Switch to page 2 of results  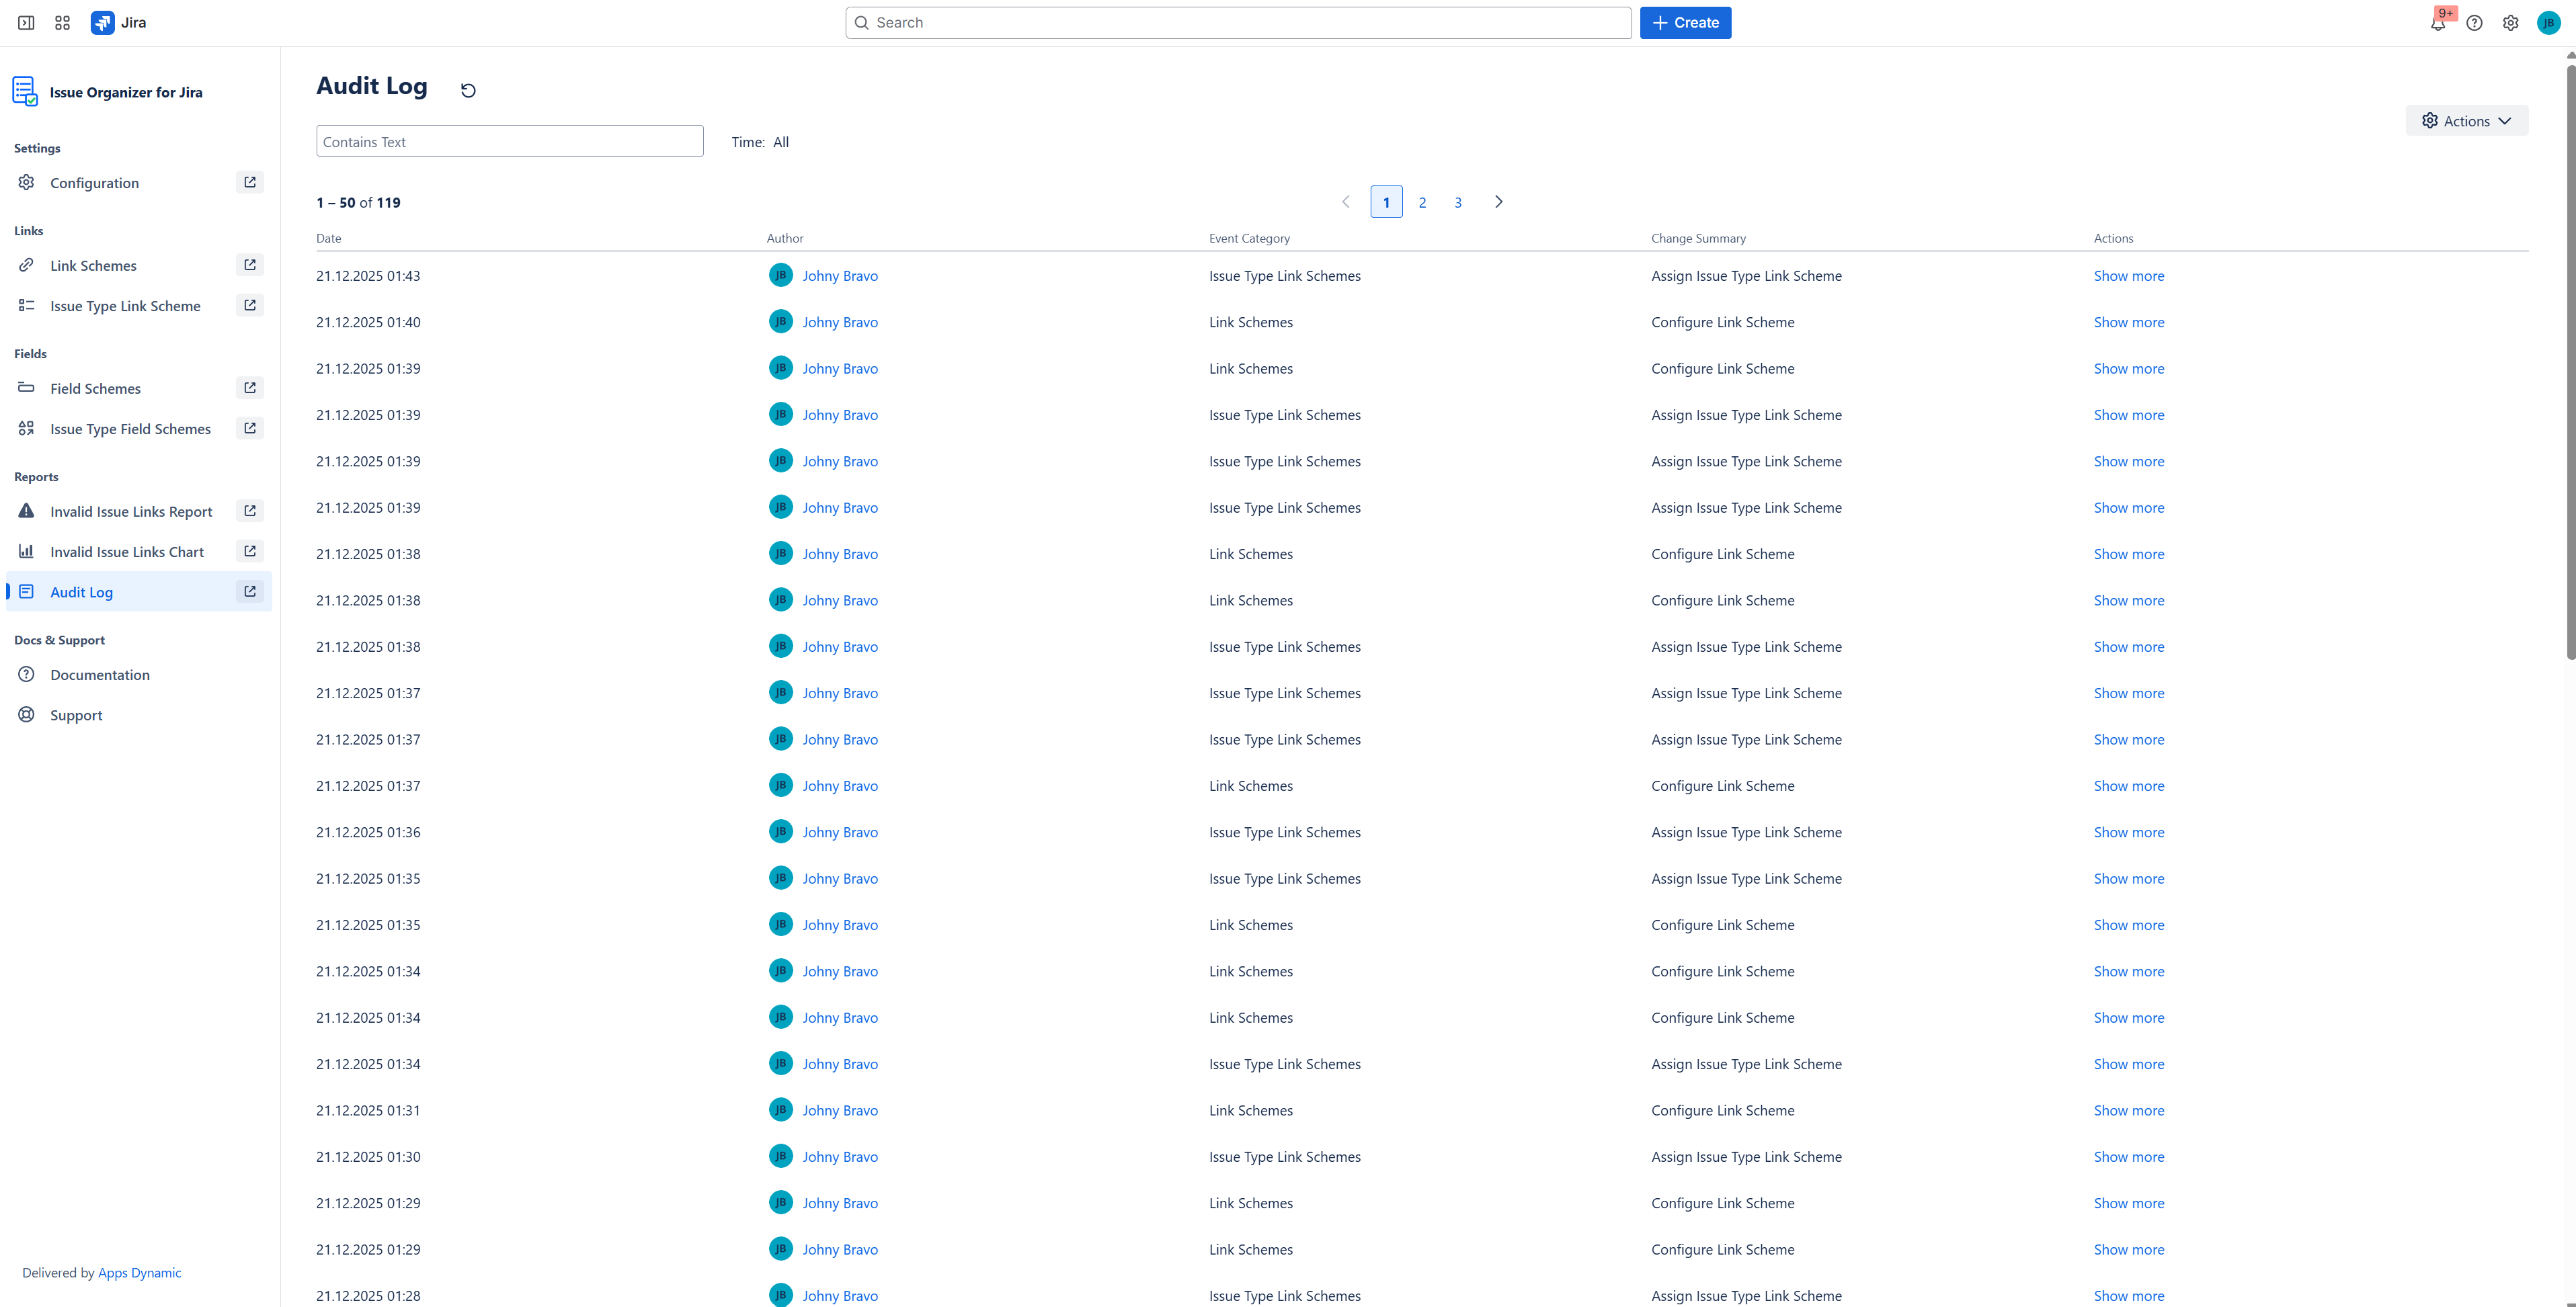1422,202
